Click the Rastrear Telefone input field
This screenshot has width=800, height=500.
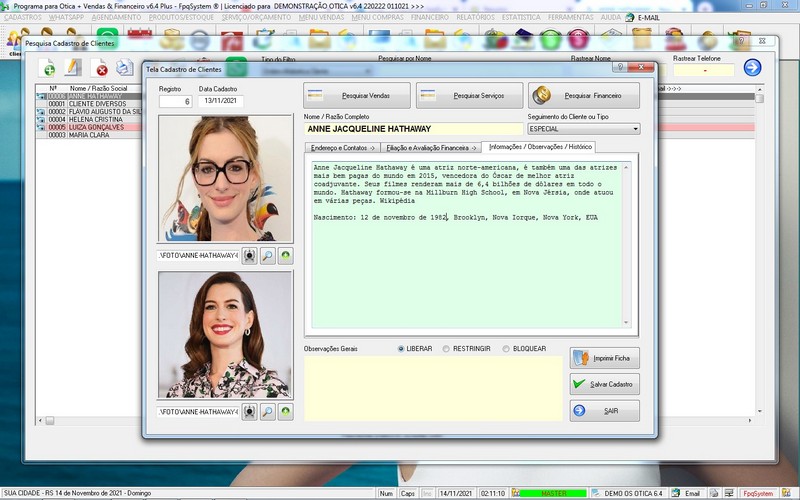pyautogui.click(x=704, y=70)
